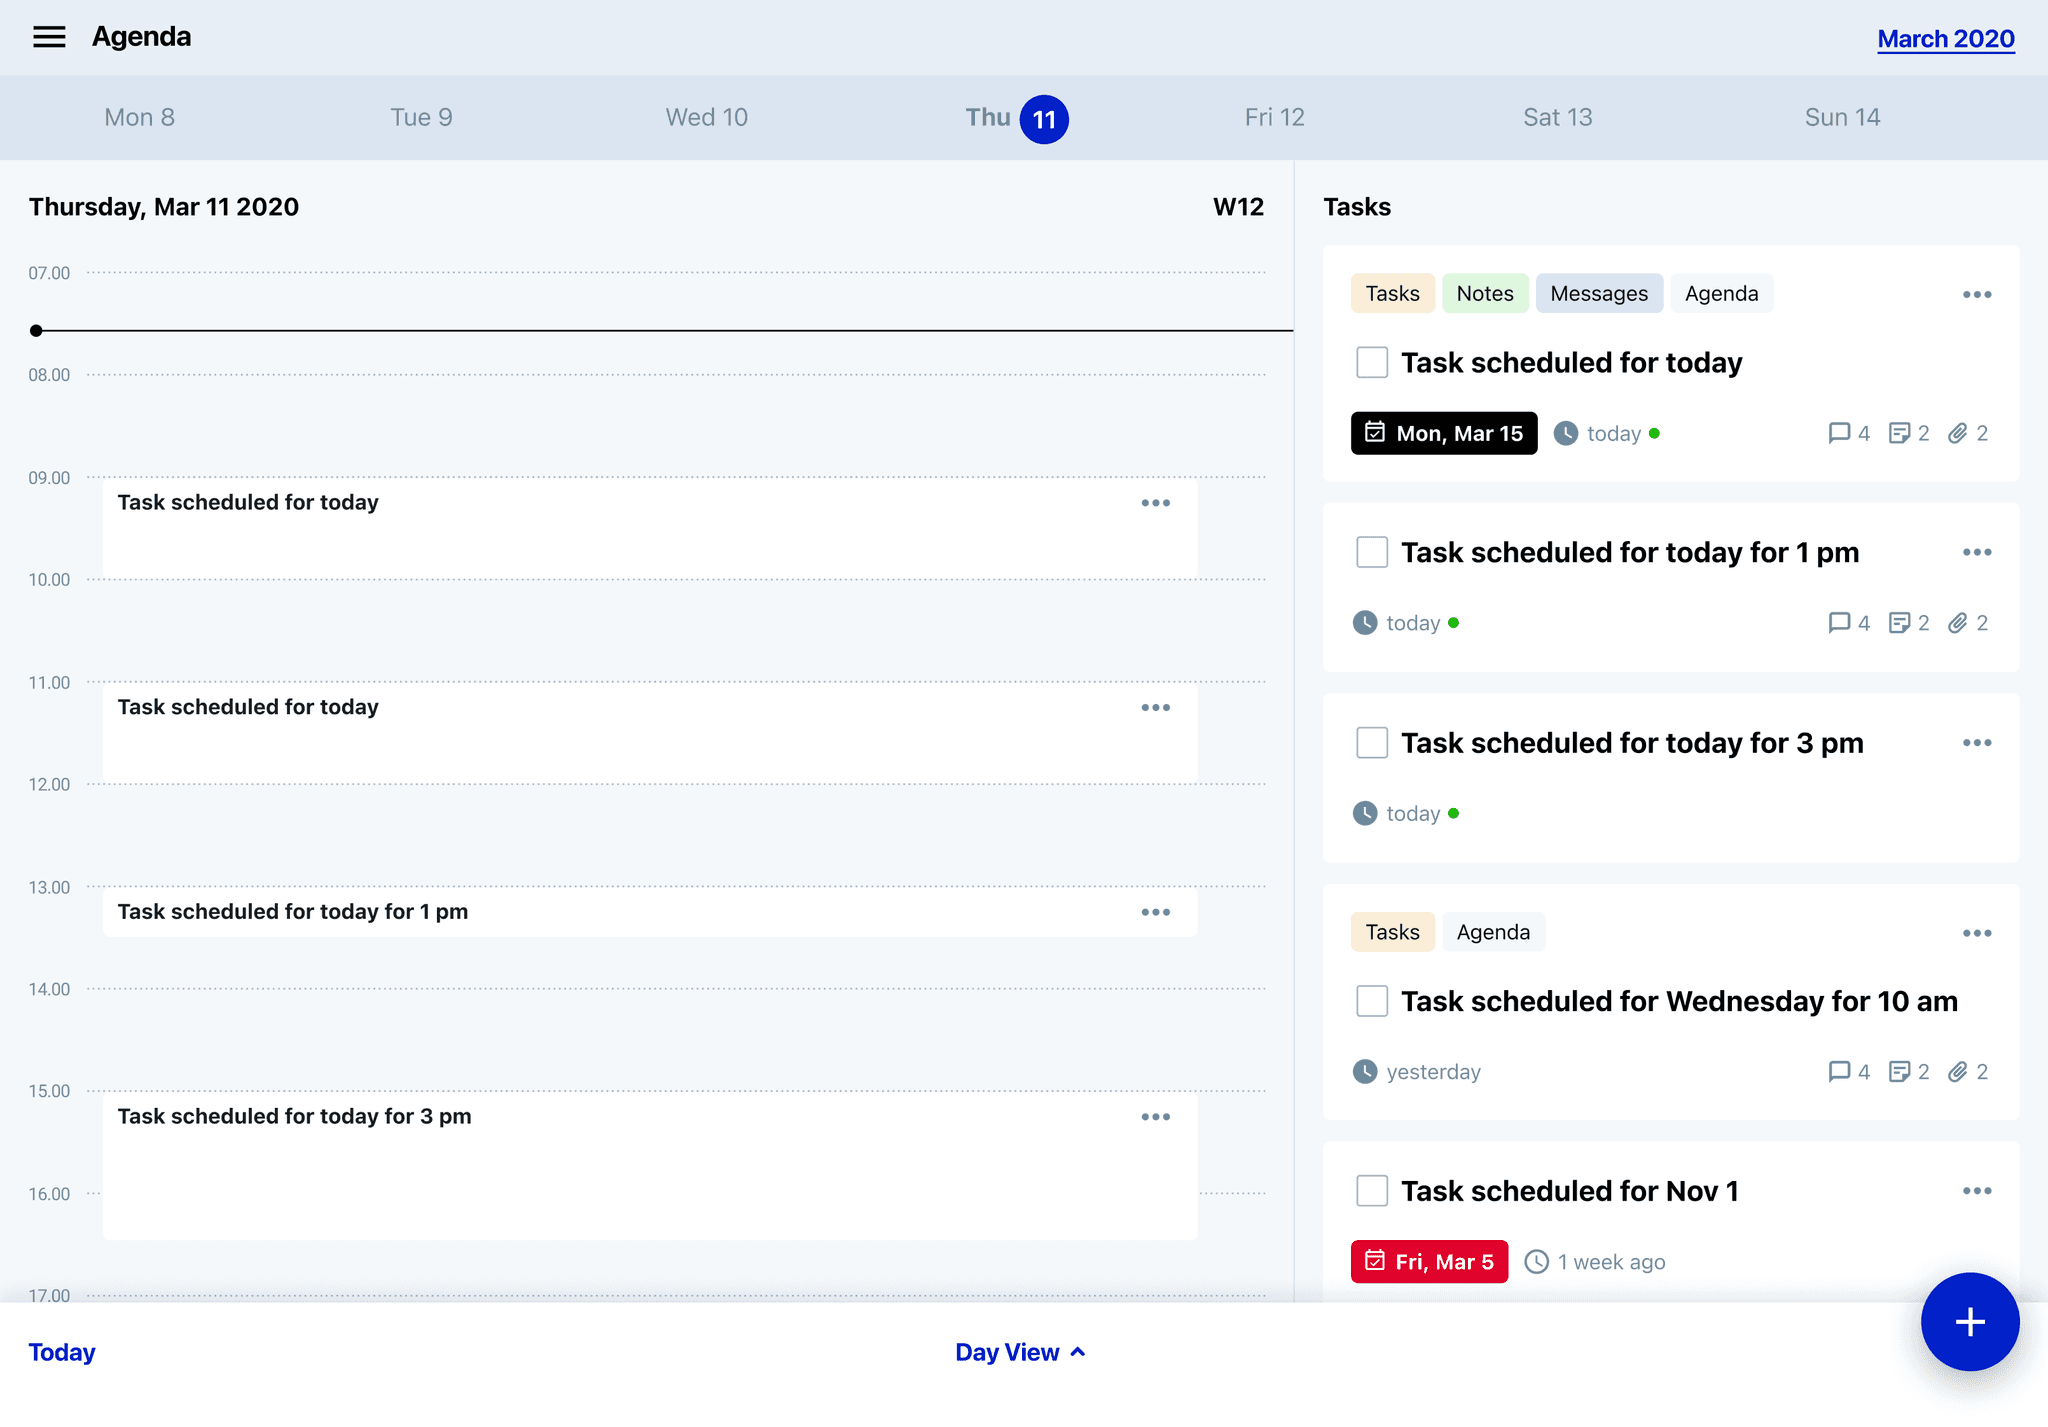
Task: Click the Thursday, Mar 11 2020 heading
Action: point(164,207)
